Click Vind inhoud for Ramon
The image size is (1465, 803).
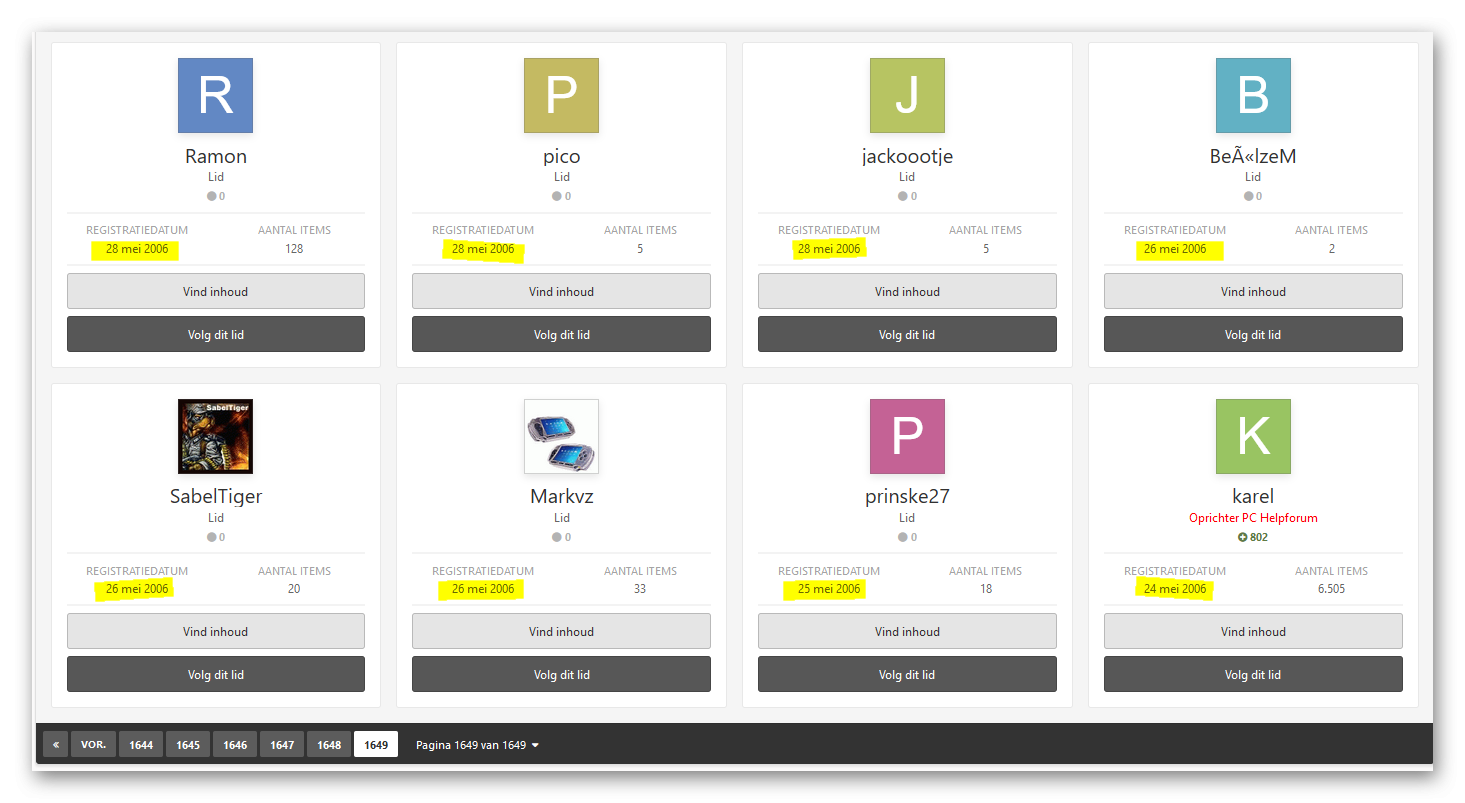[x=216, y=291]
